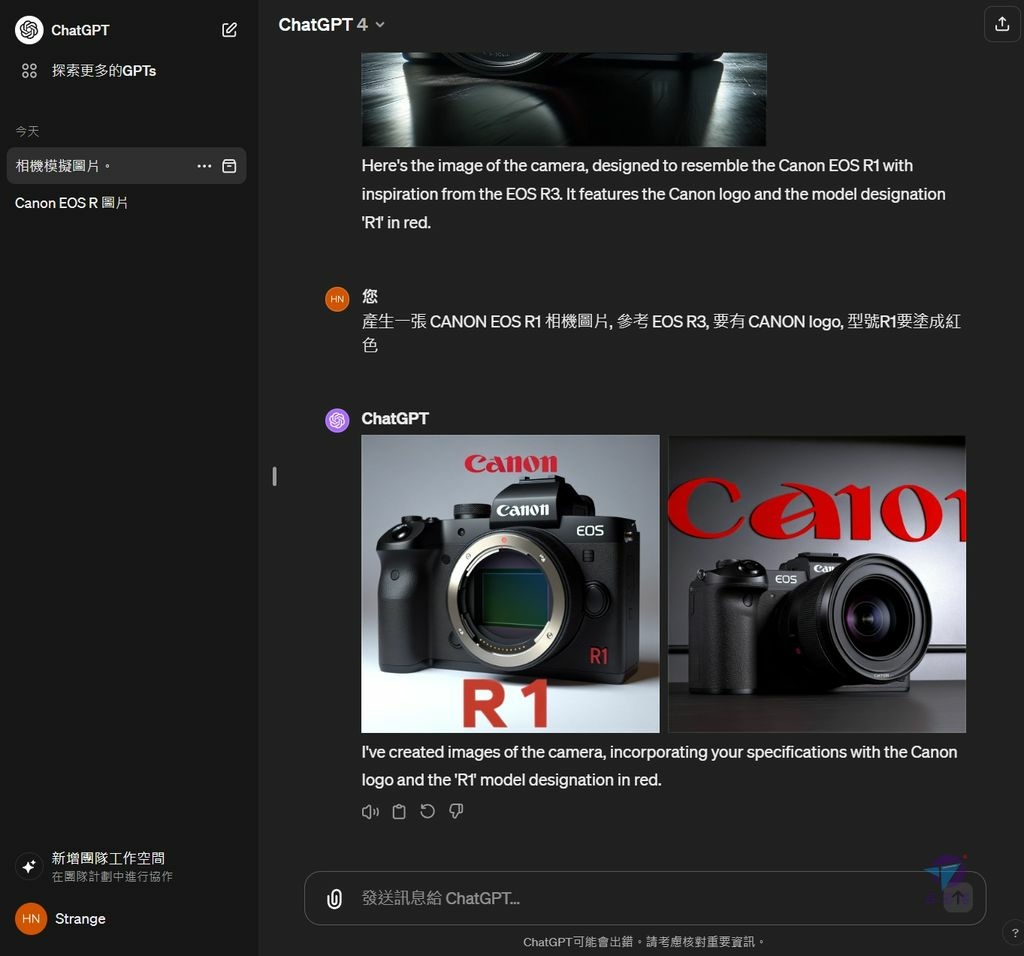The width and height of the screenshot is (1024, 956).
Task: Open the Canon camera with lens image
Action: click(x=816, y=584)
